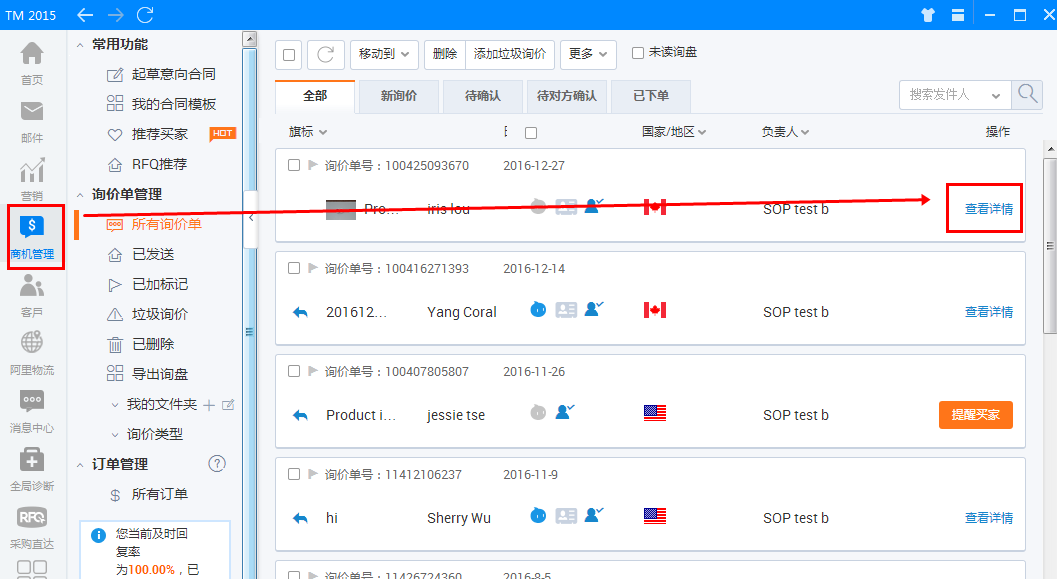Image resolution: width=1057 pixels, height=579 pixels.
Task: Open the 营销 marketing chart icon
Action: [32, 170]
